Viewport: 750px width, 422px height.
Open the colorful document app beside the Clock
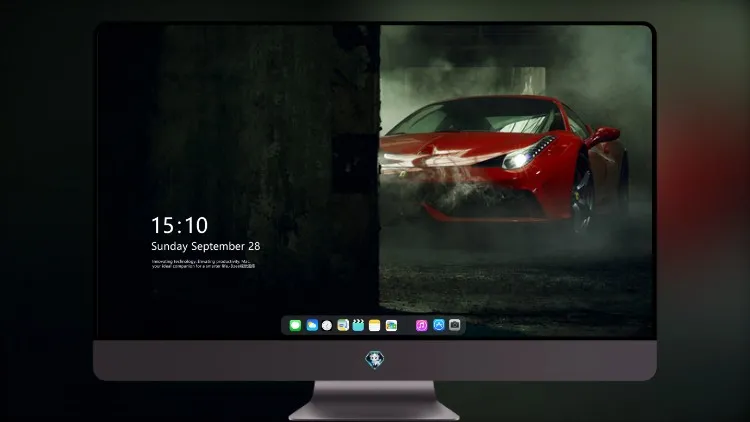[x=343, y=325]
